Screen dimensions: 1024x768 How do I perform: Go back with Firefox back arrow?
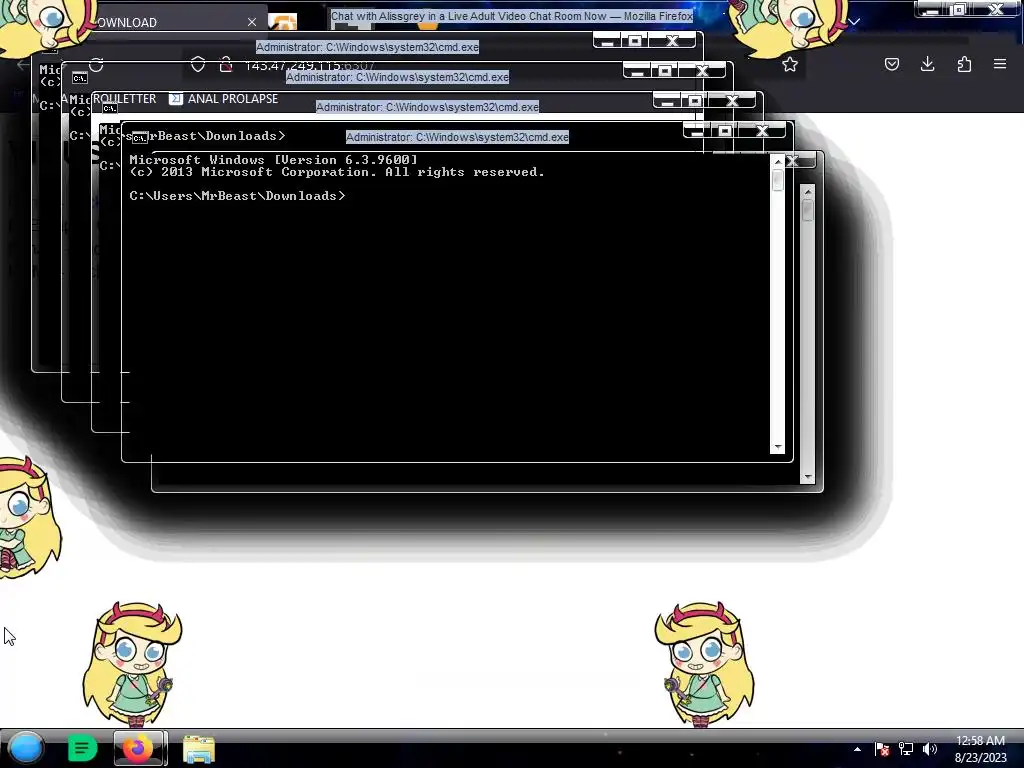(x=23, y=65)
